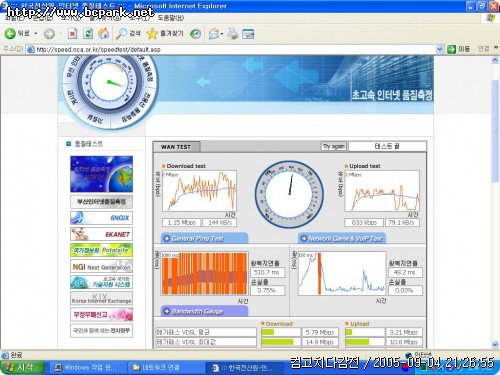Select the WAN TEST tab
The width and height of the screenshot is (500, 375).
pyautogui.click(x=176, y=147)
